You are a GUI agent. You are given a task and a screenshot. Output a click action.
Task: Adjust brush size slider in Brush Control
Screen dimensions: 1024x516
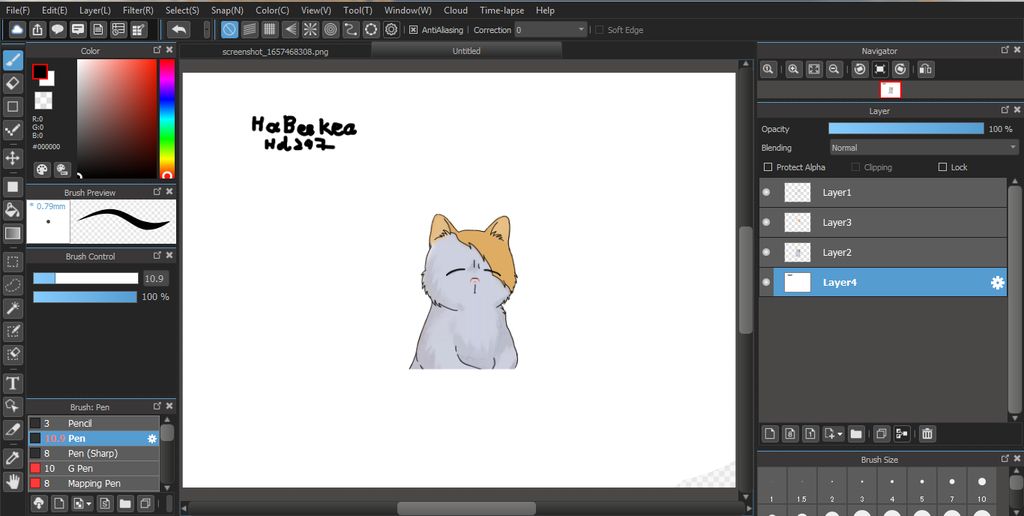86,278
